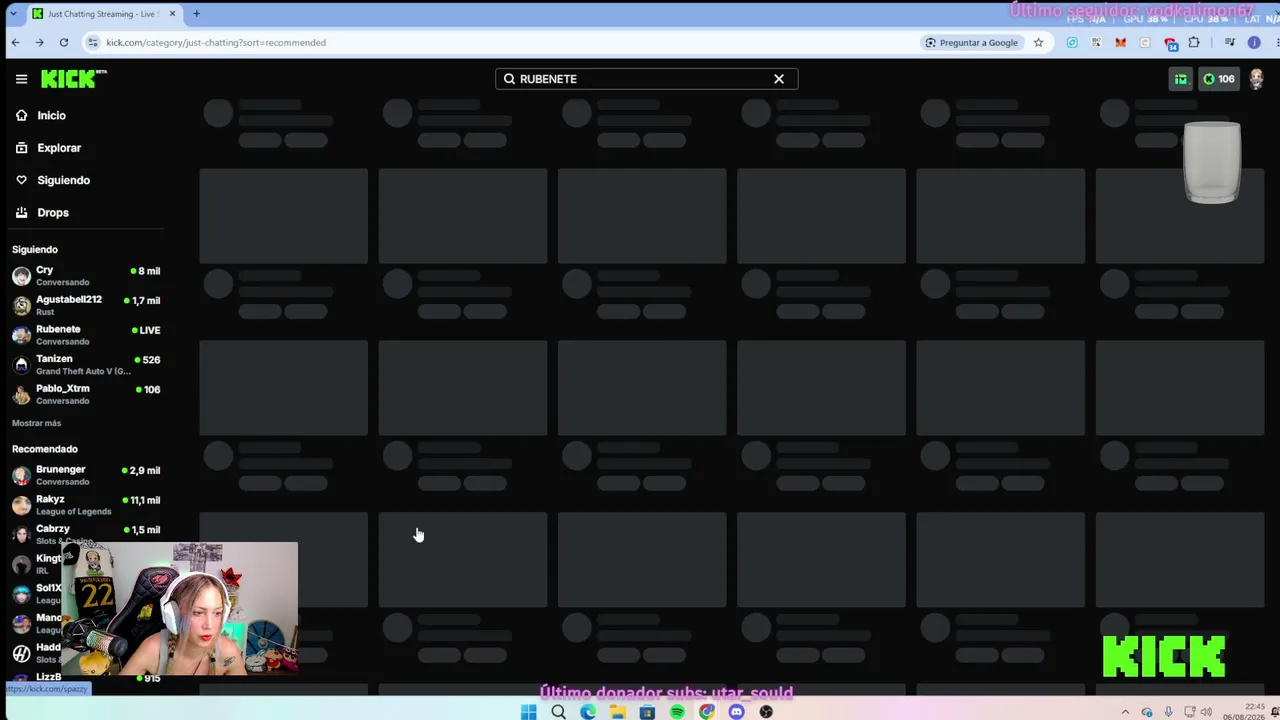Open the Pablo_Xtrm channel
This screenshot has height=720, width=1280.
coord(86,394)
